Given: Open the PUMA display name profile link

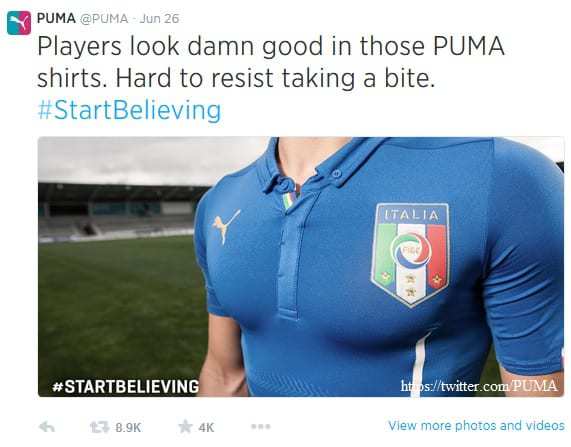Looking at the screenshot, I should (x=56, y=18).
